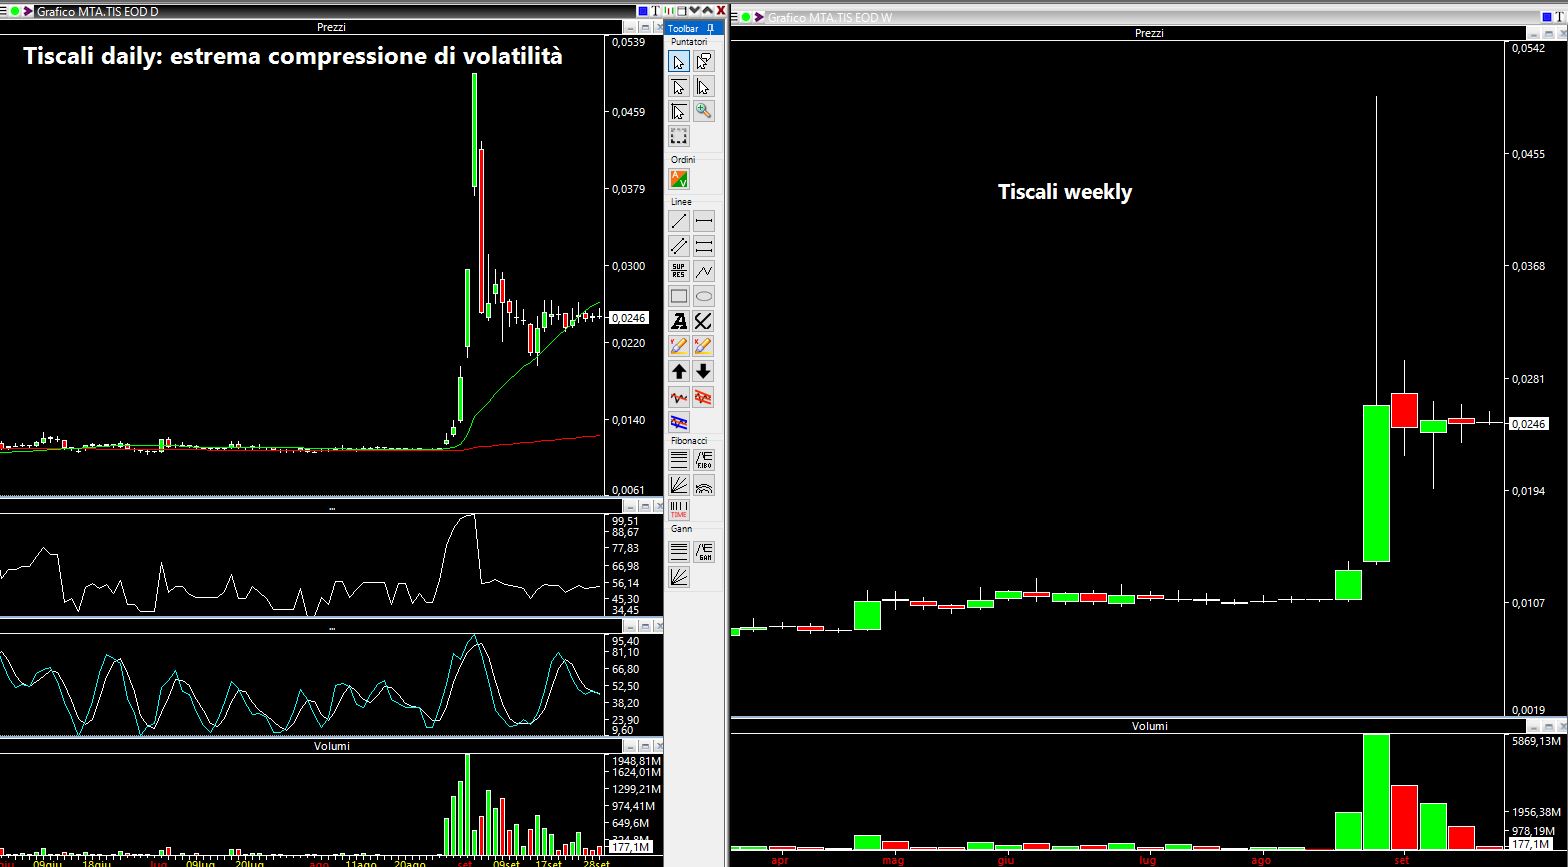
Task: Insert an up arrow marker
Action: [x=679, y=372]
